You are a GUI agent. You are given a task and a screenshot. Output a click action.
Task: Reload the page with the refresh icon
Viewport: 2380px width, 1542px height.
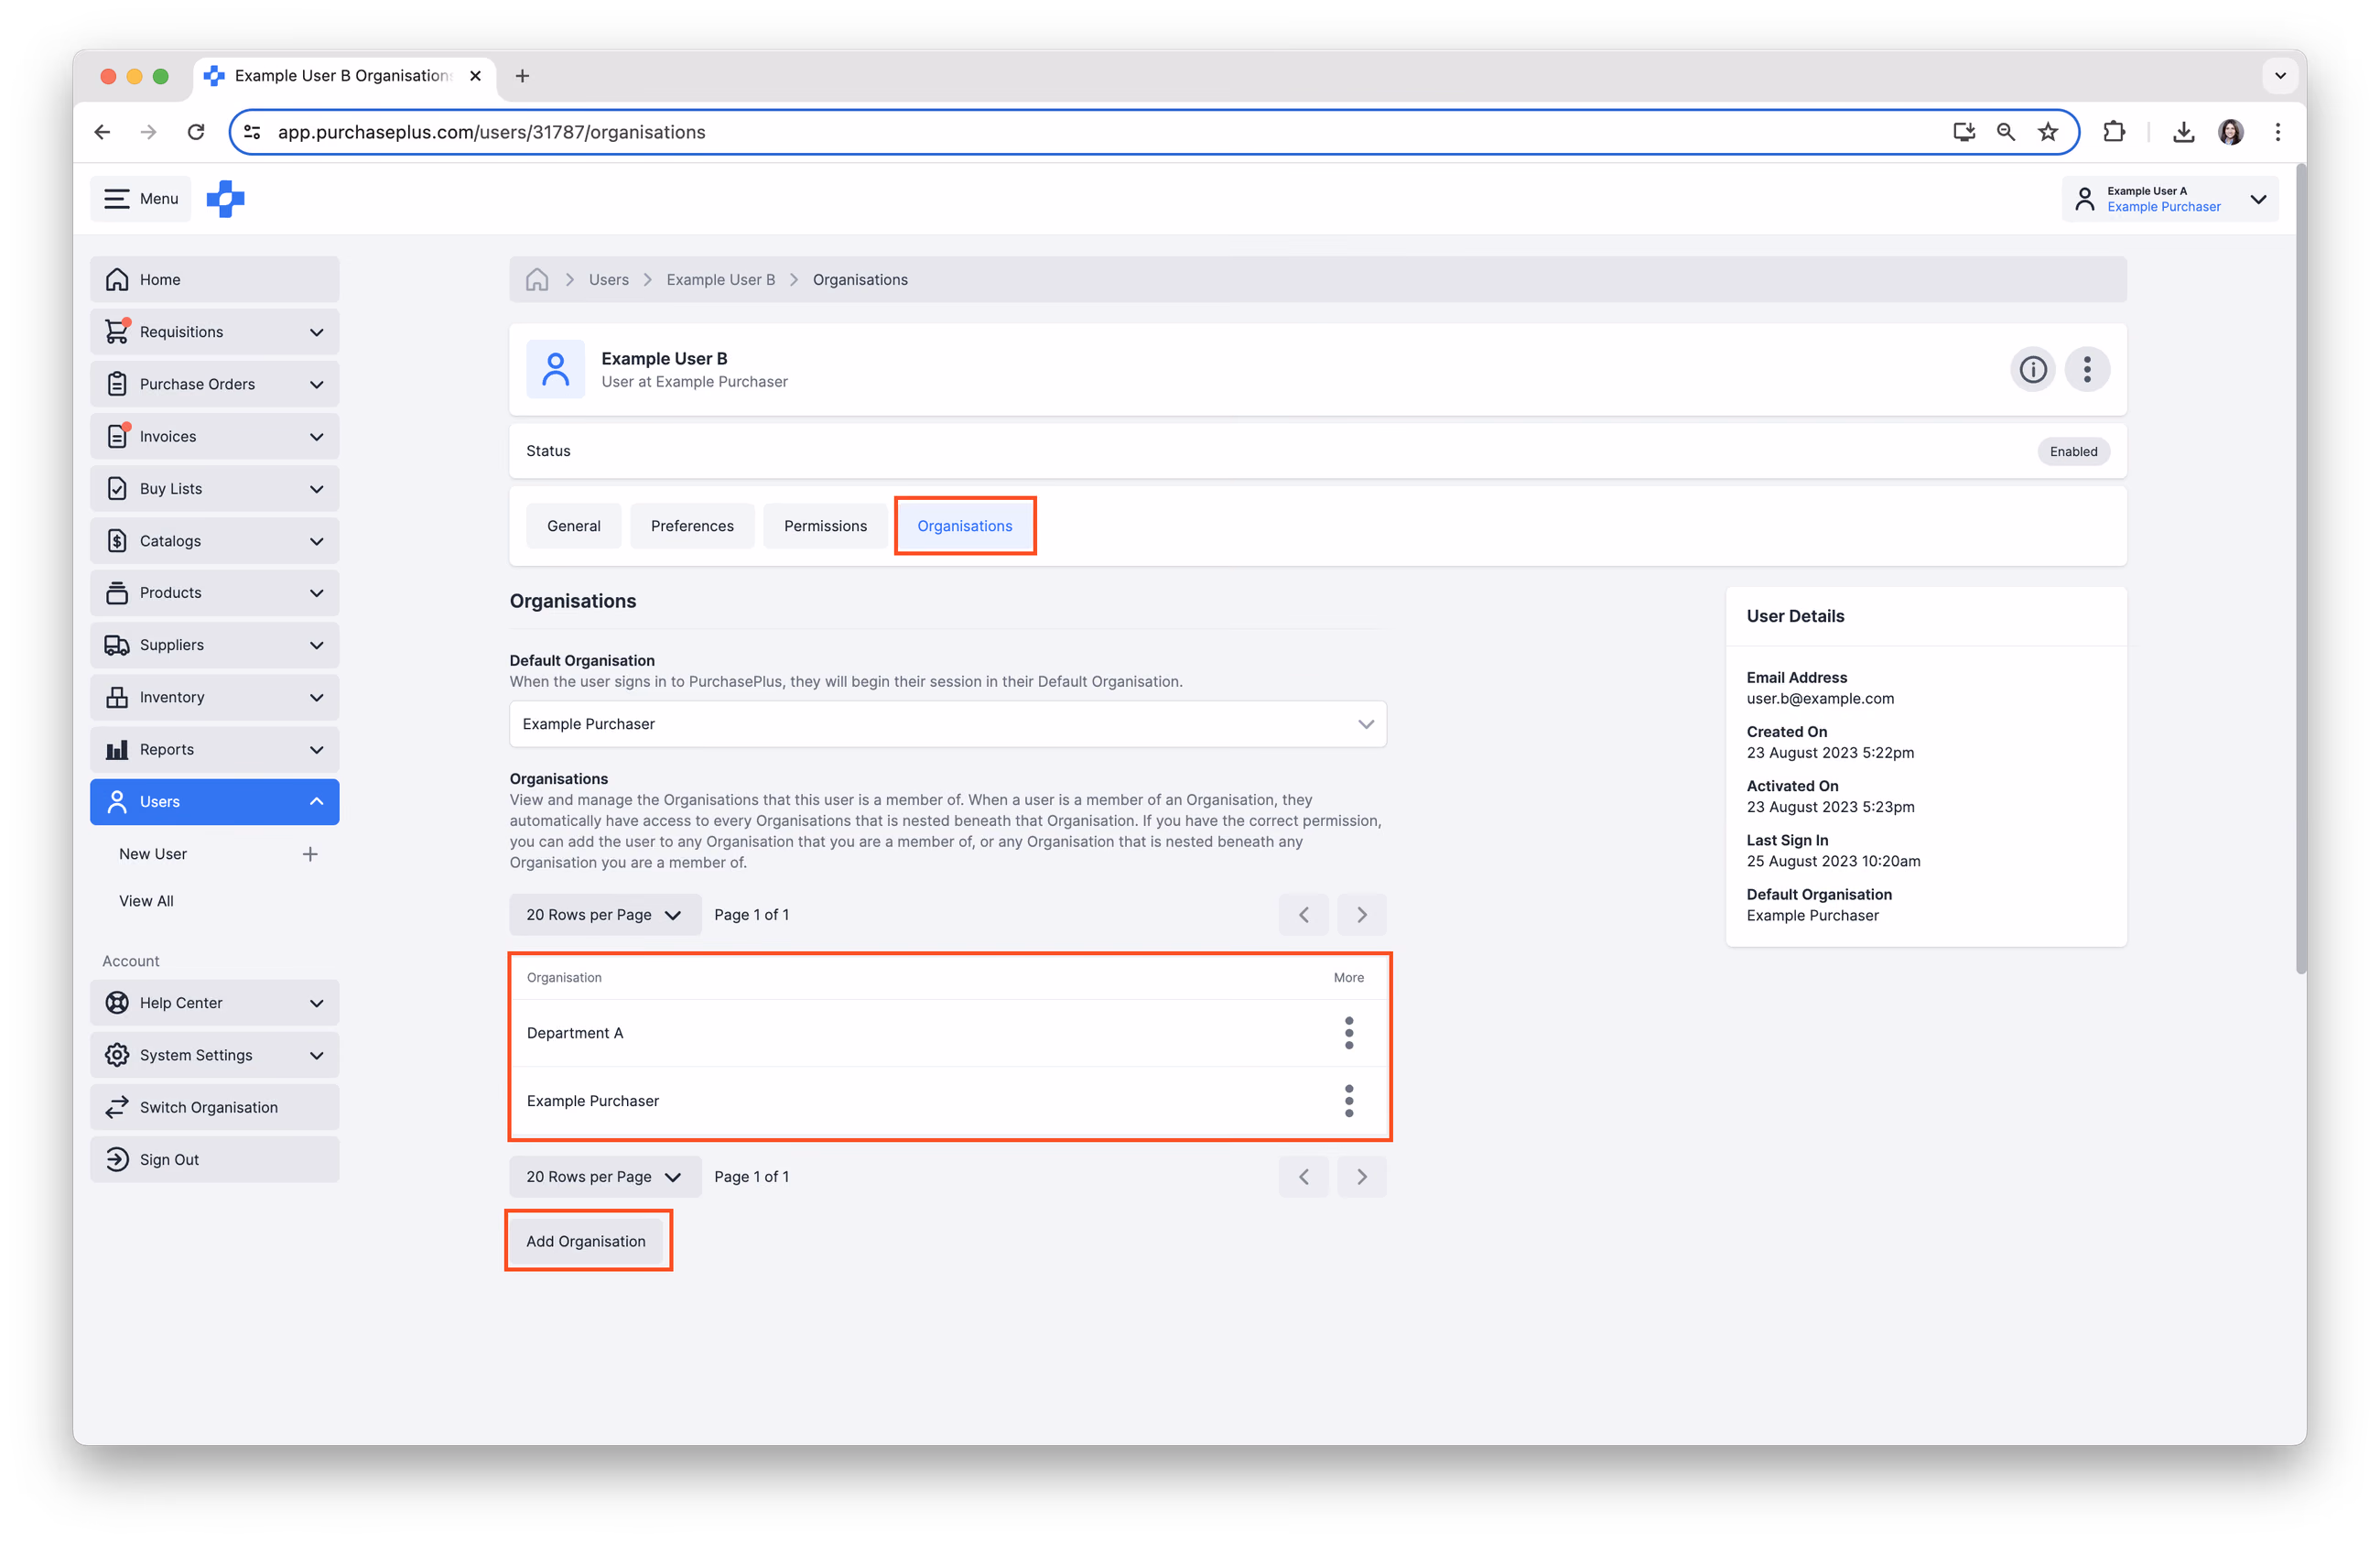(x=196, y=132)
